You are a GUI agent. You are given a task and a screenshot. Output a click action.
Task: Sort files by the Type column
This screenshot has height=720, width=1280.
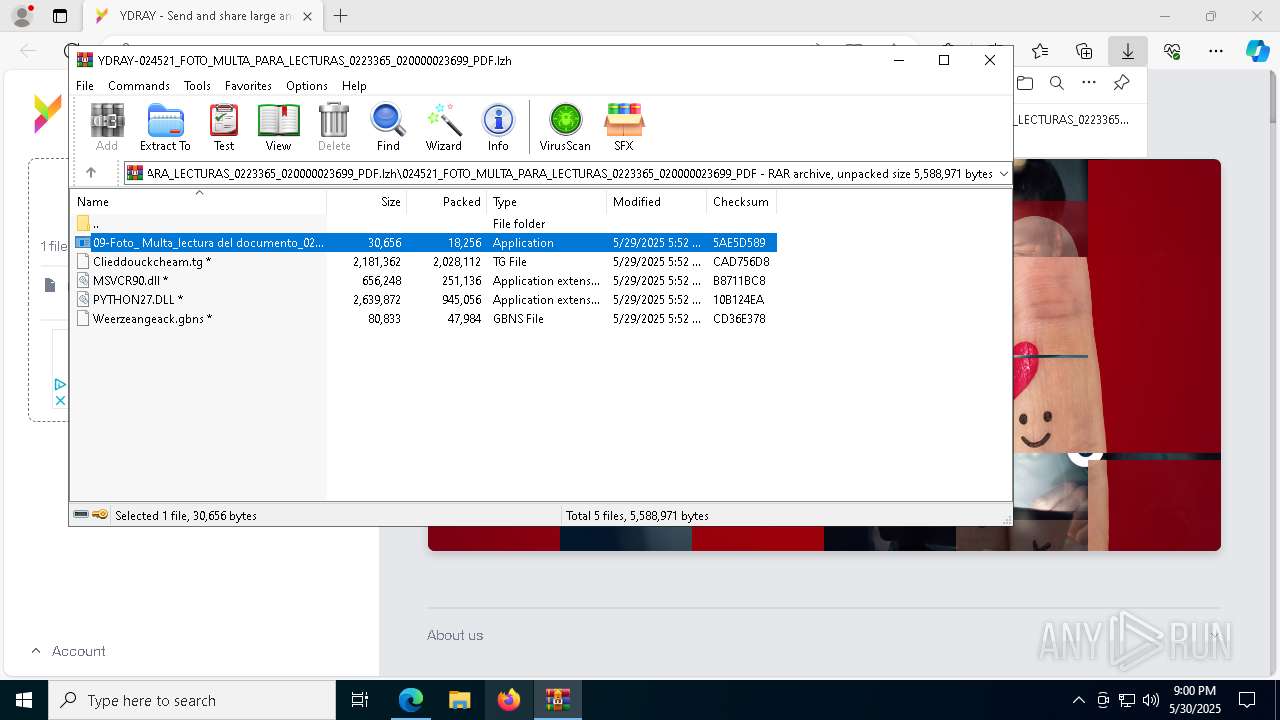[x=546, y=202]
